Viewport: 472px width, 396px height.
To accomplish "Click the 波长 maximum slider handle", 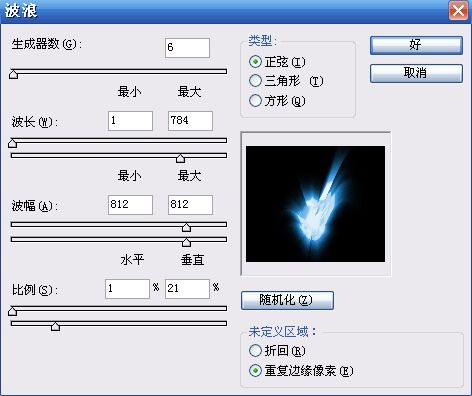I will point(181,158).
